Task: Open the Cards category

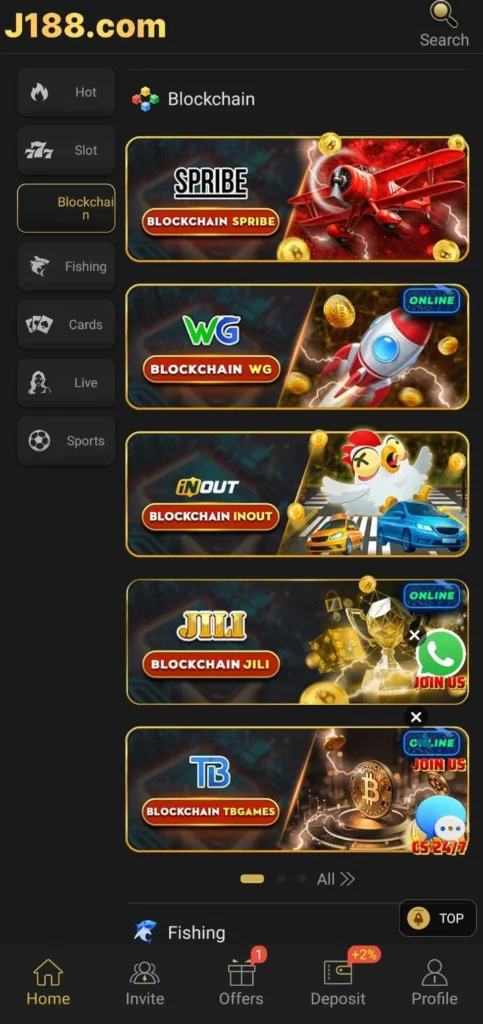Action: pyautogui.click(x=66, y=325)
